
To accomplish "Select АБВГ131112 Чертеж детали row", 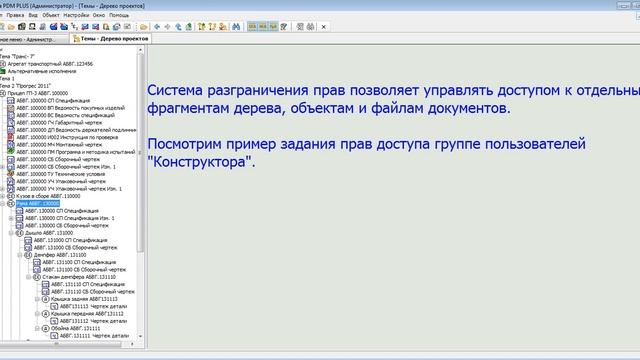I will pos(93,321).
